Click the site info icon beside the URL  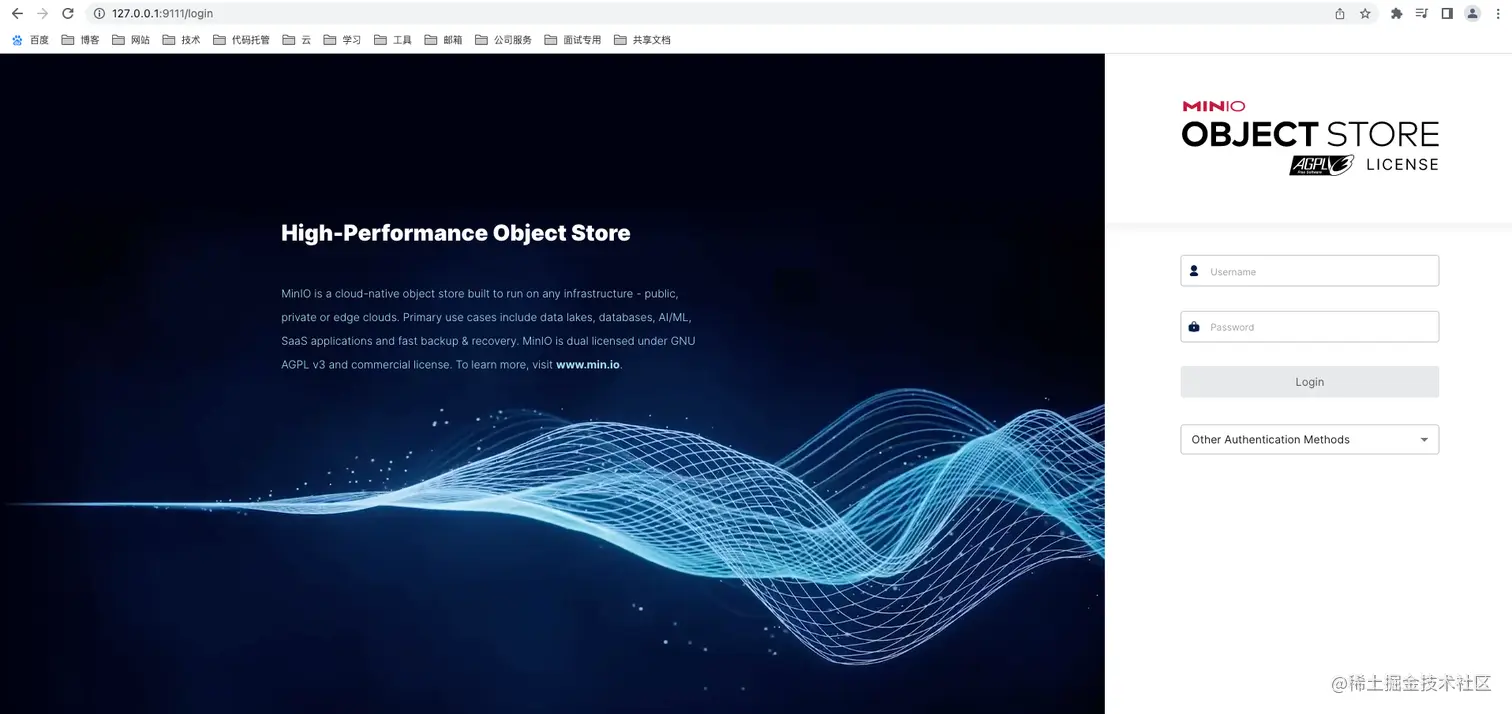pos(99,14)
